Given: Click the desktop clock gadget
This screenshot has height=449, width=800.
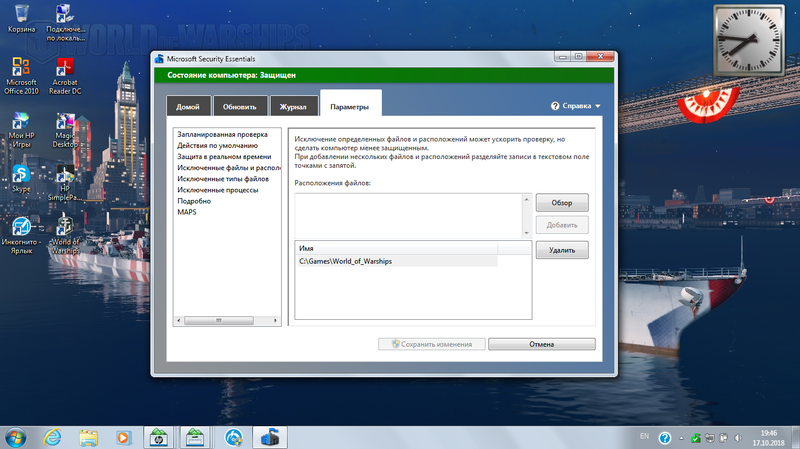Looking at the screenshot, I should (749, 40).
